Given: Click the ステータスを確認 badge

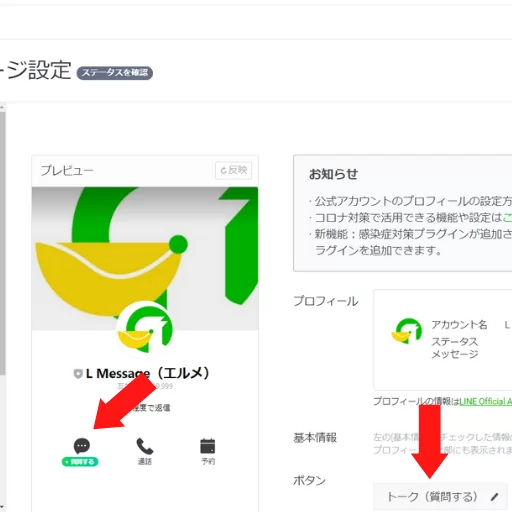Looking at the screenshot, I should [x=115, y=73].
